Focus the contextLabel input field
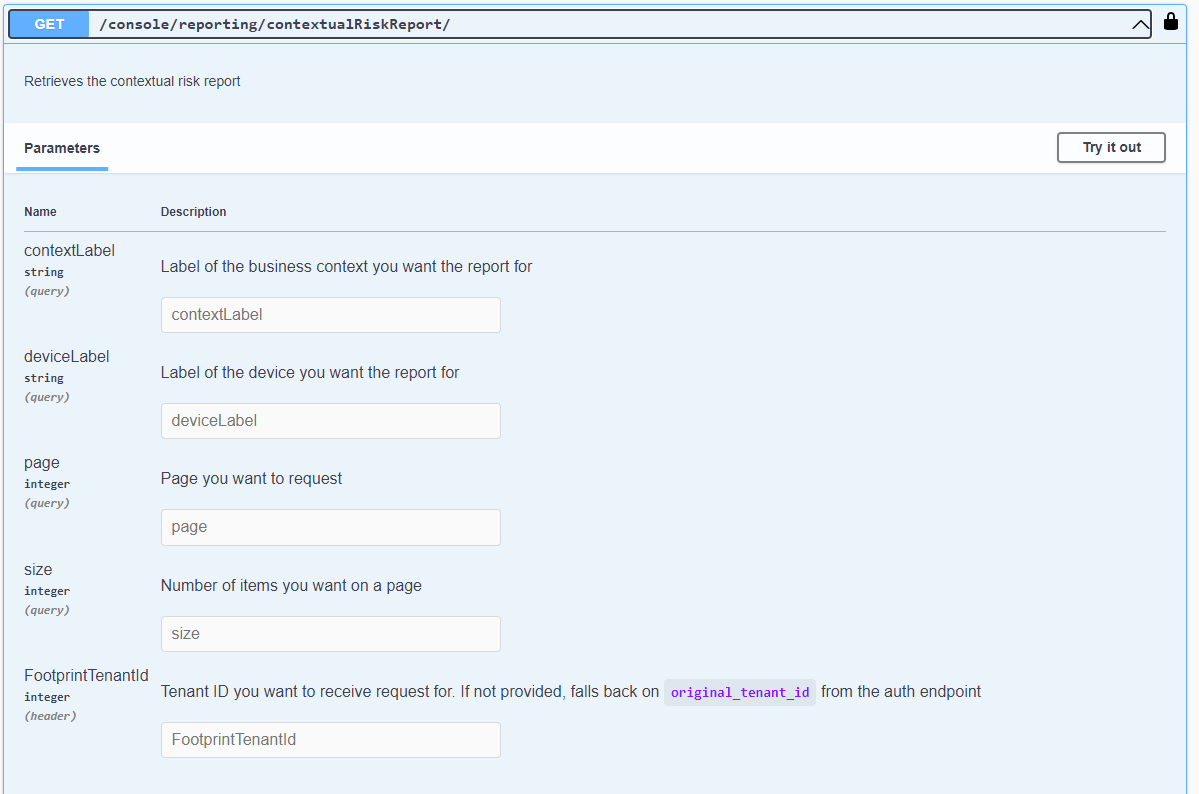The height and width of the screenshot is (794, 1199). (330, 315)
